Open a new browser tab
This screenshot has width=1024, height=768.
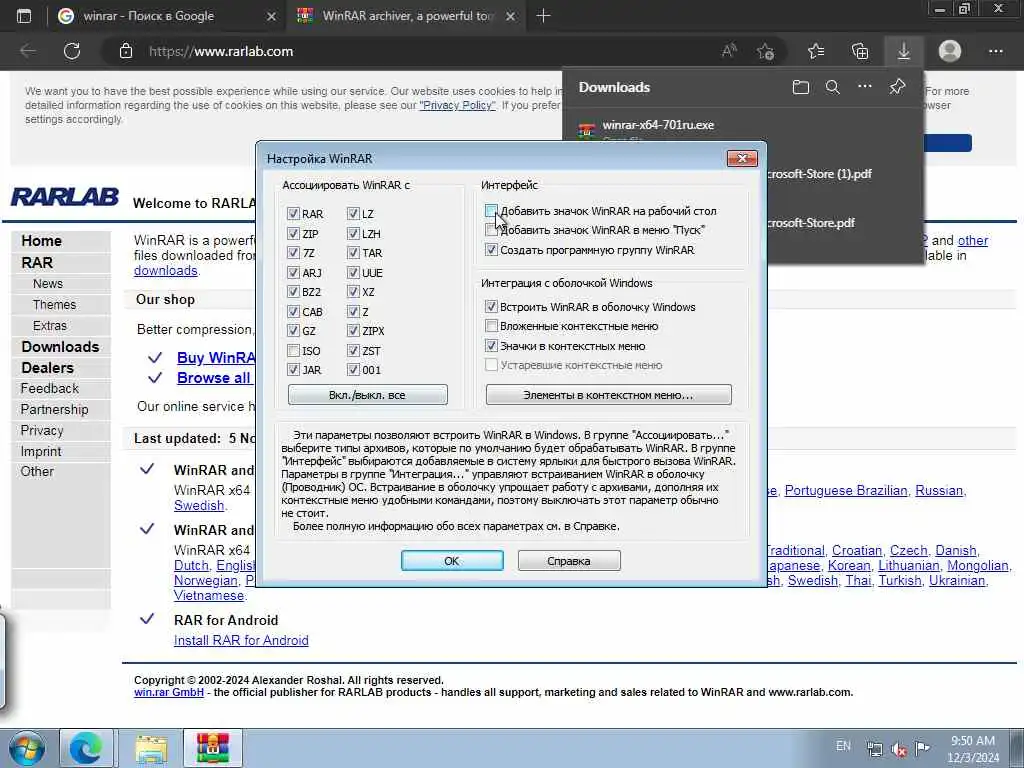[543, 16]
